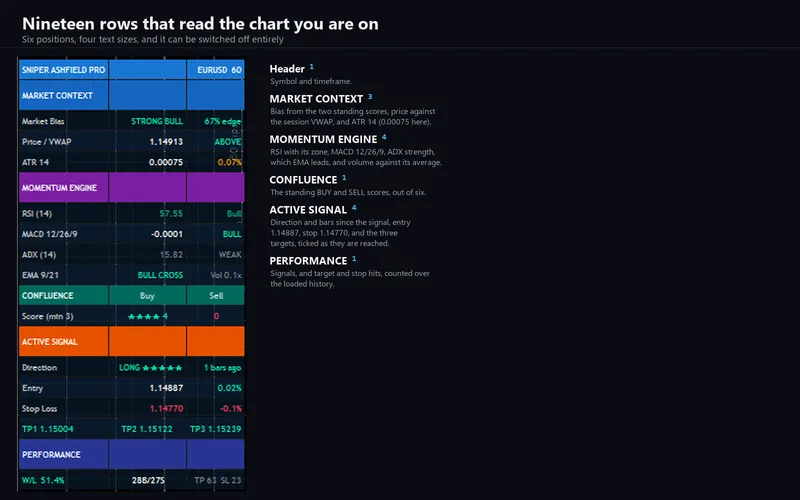This screenshot has height=500, width=800.
Task: Click the BULL CROSS value
Action: [160, 275]
